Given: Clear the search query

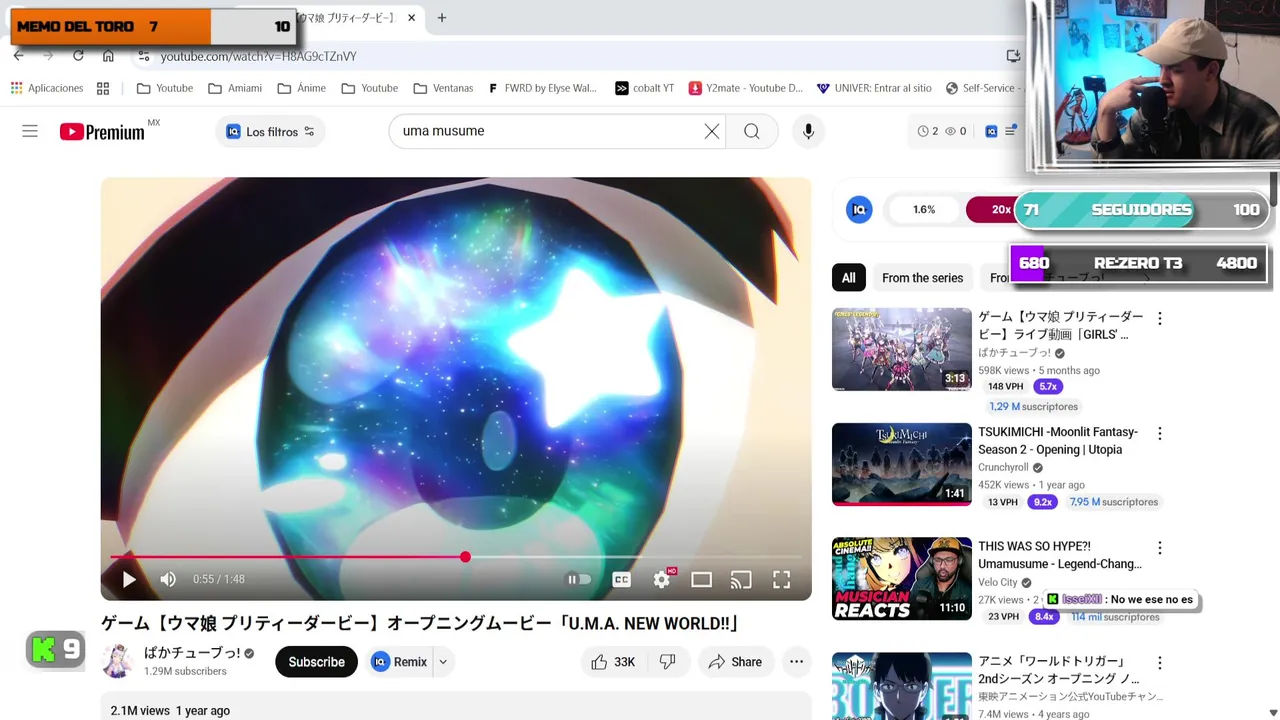Looking at the screenshot, I should coord(712,131).
